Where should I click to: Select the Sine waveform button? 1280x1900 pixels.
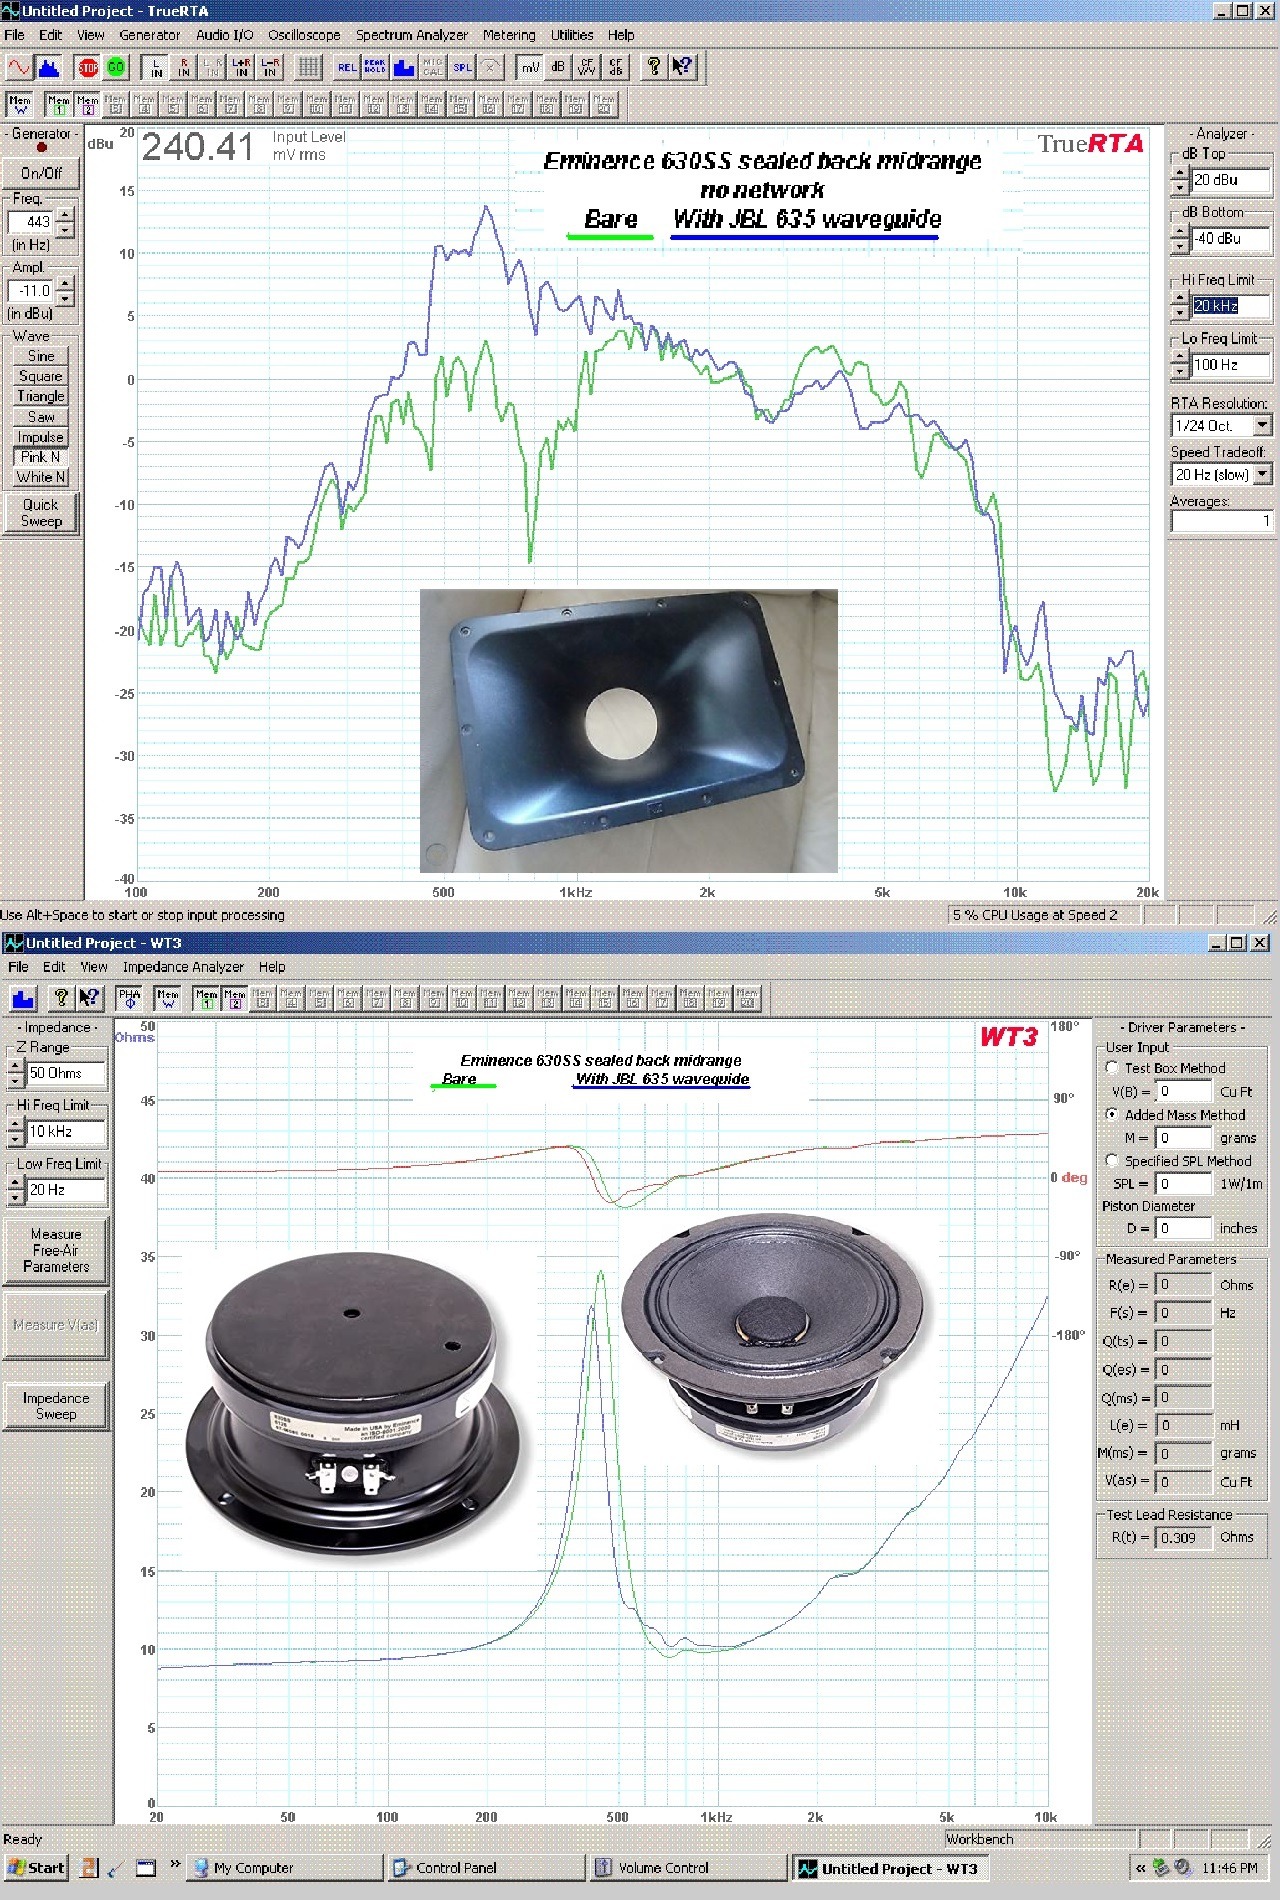[x=41, y=356]
